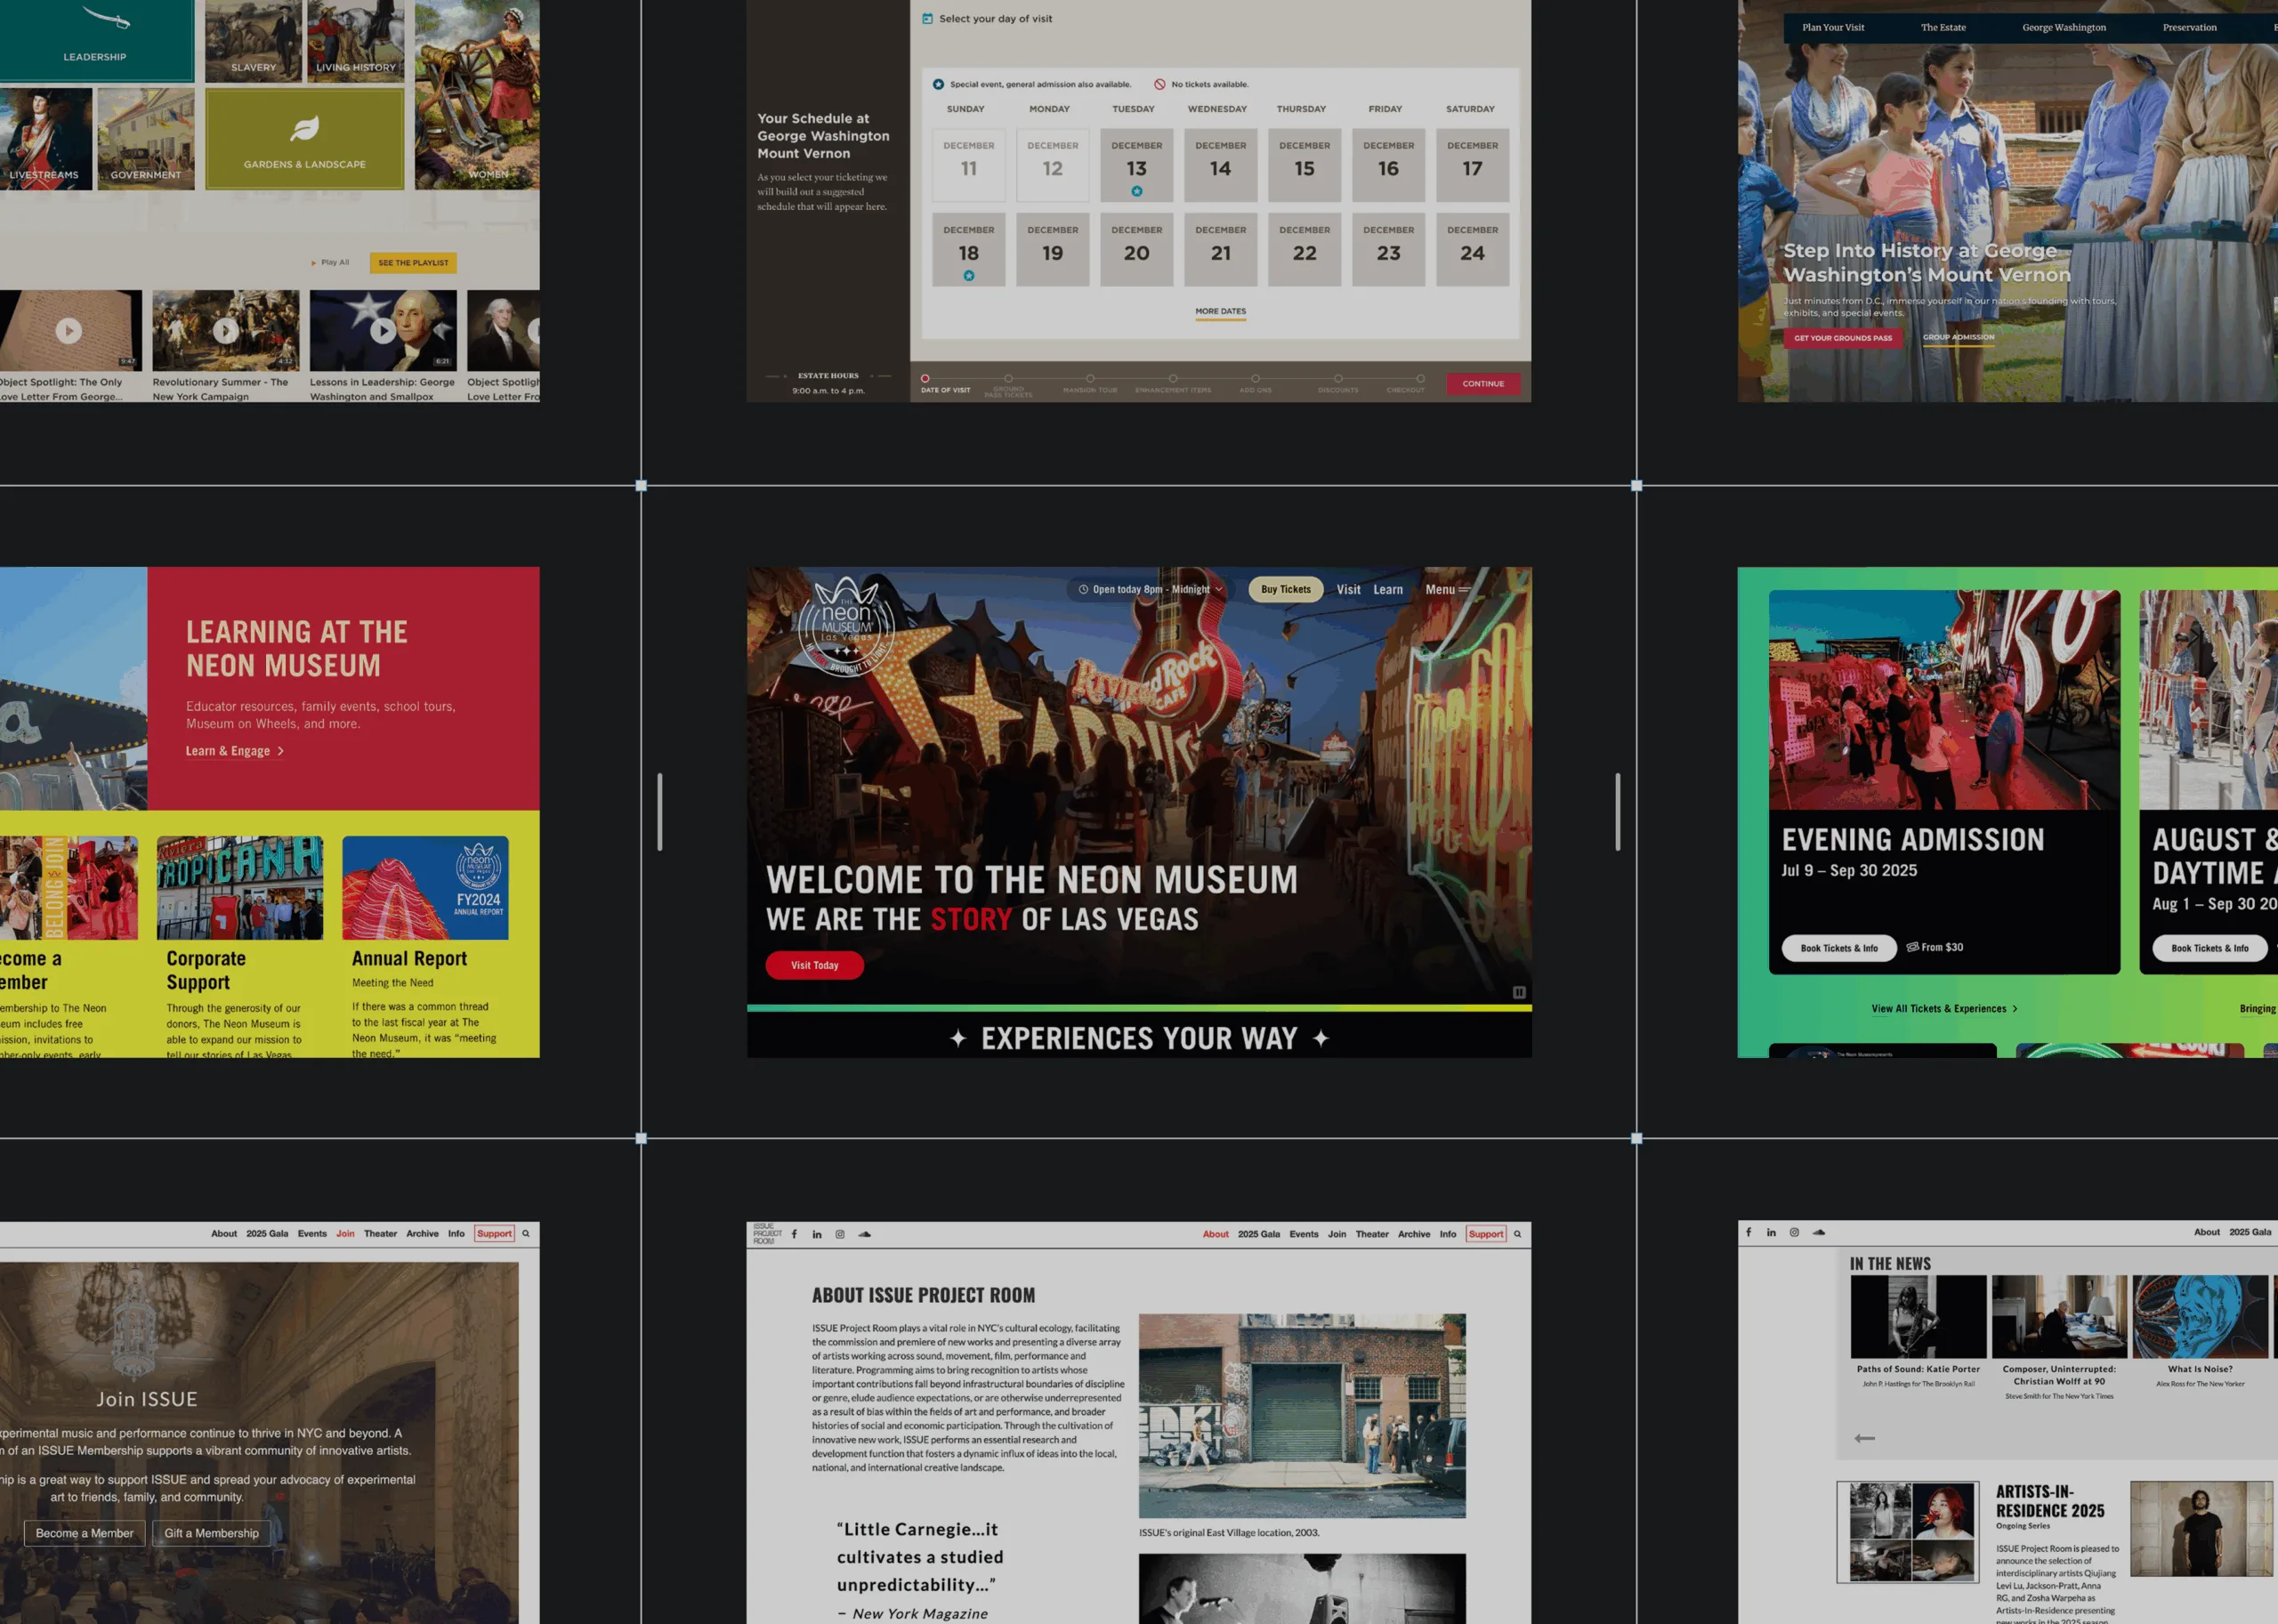
Task: Click Get Your Grounds Pass button
Action: tap(1843, 338)
